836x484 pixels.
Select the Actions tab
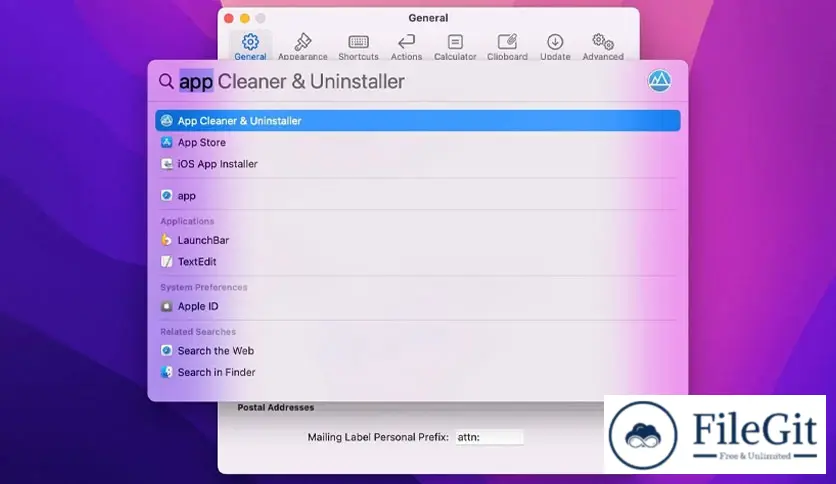406,47
